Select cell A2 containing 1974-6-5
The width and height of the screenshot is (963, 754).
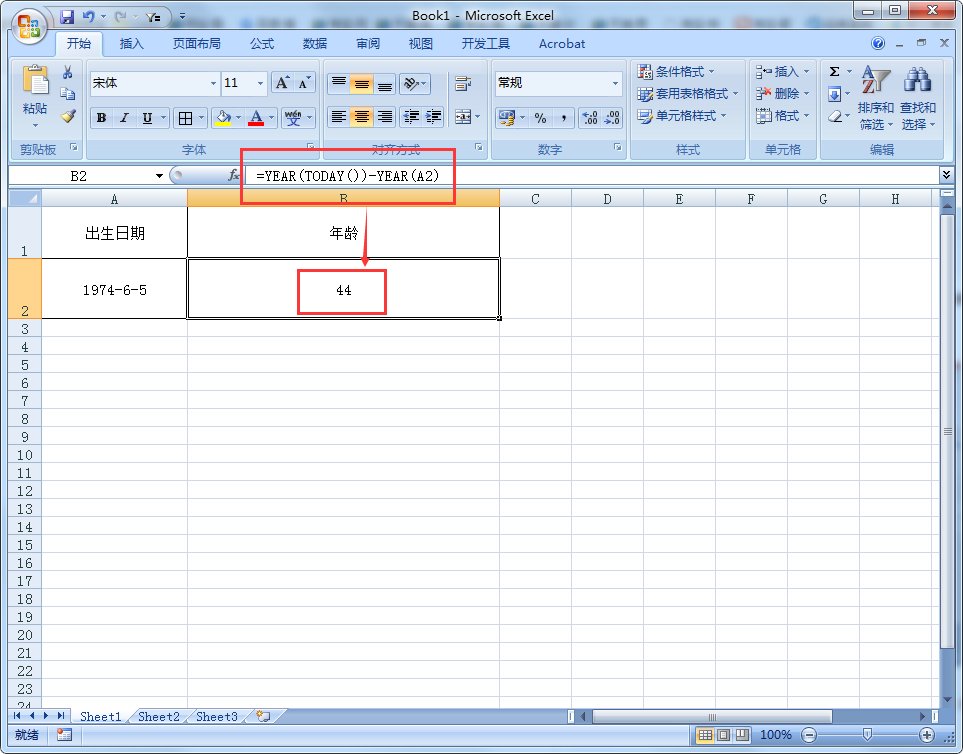tap(114, 289)
